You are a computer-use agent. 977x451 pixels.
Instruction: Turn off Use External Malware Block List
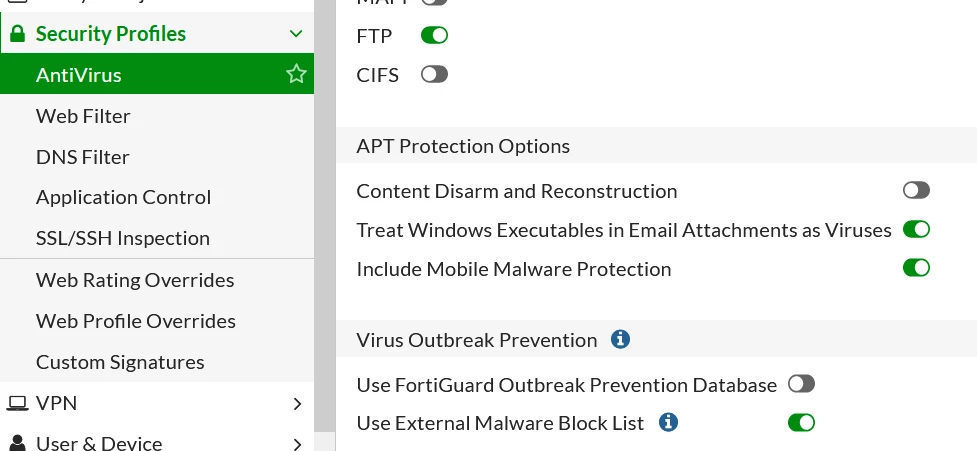[x=801, y=423]
